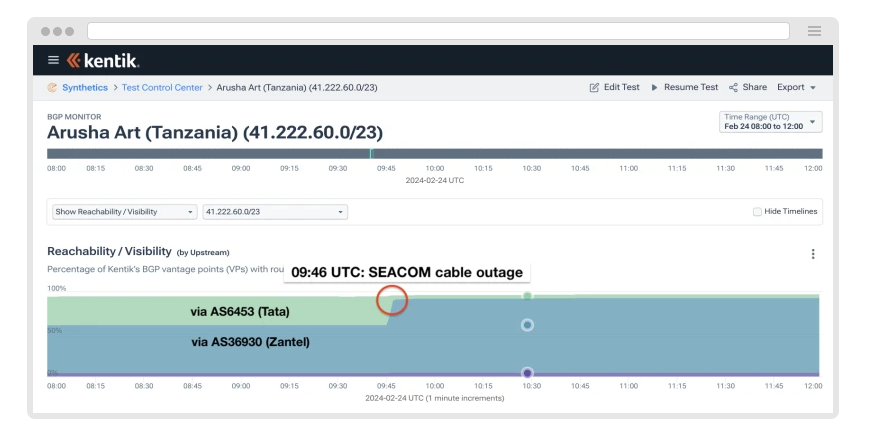Click the purple data point at 10:30
This screenshot has width=876, height=432.
(527, 373)
